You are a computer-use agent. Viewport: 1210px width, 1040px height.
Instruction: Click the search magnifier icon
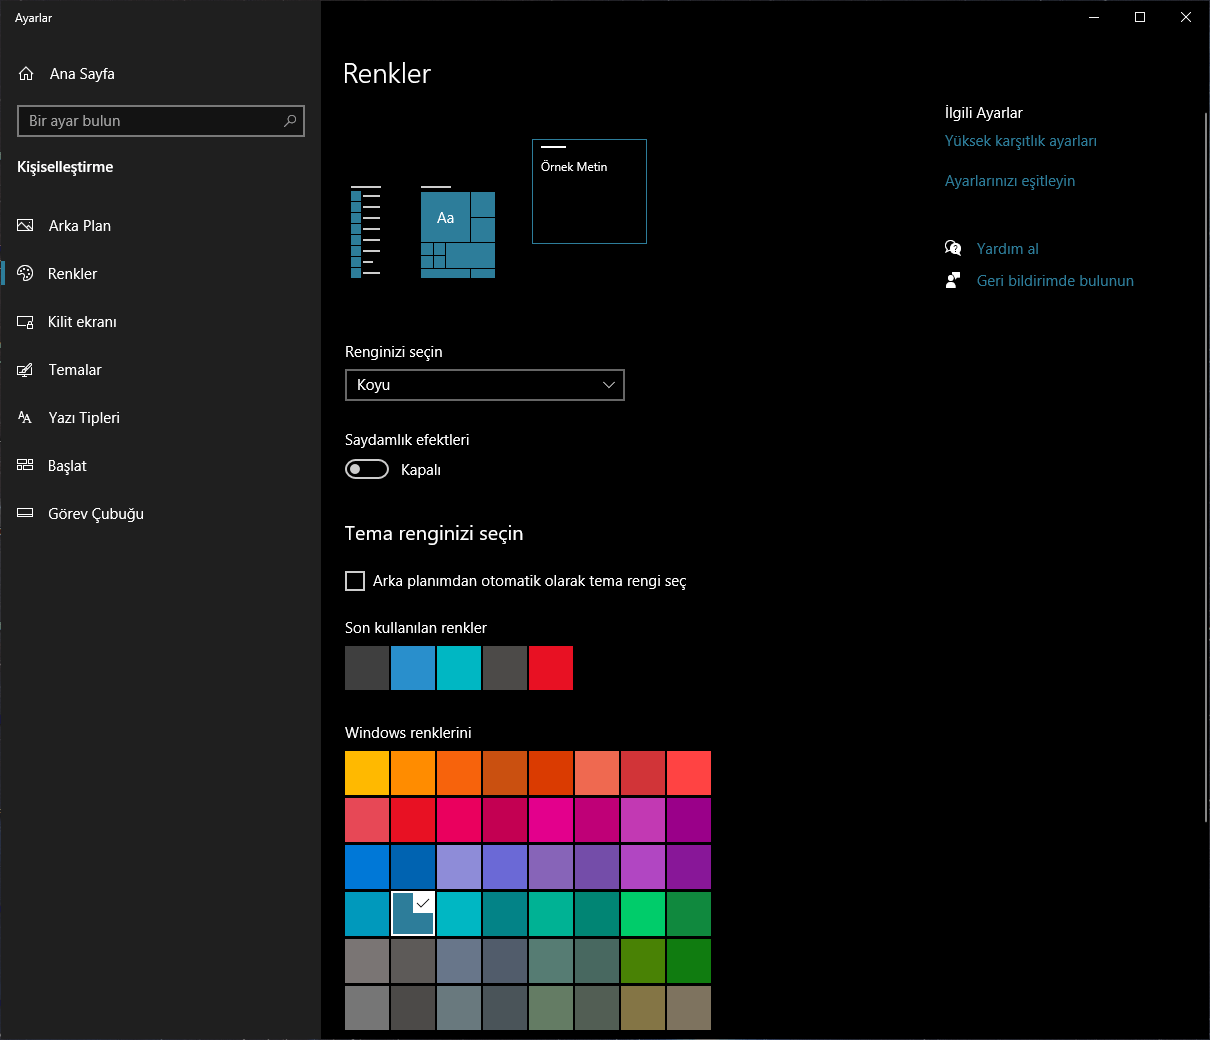[290, 121]
